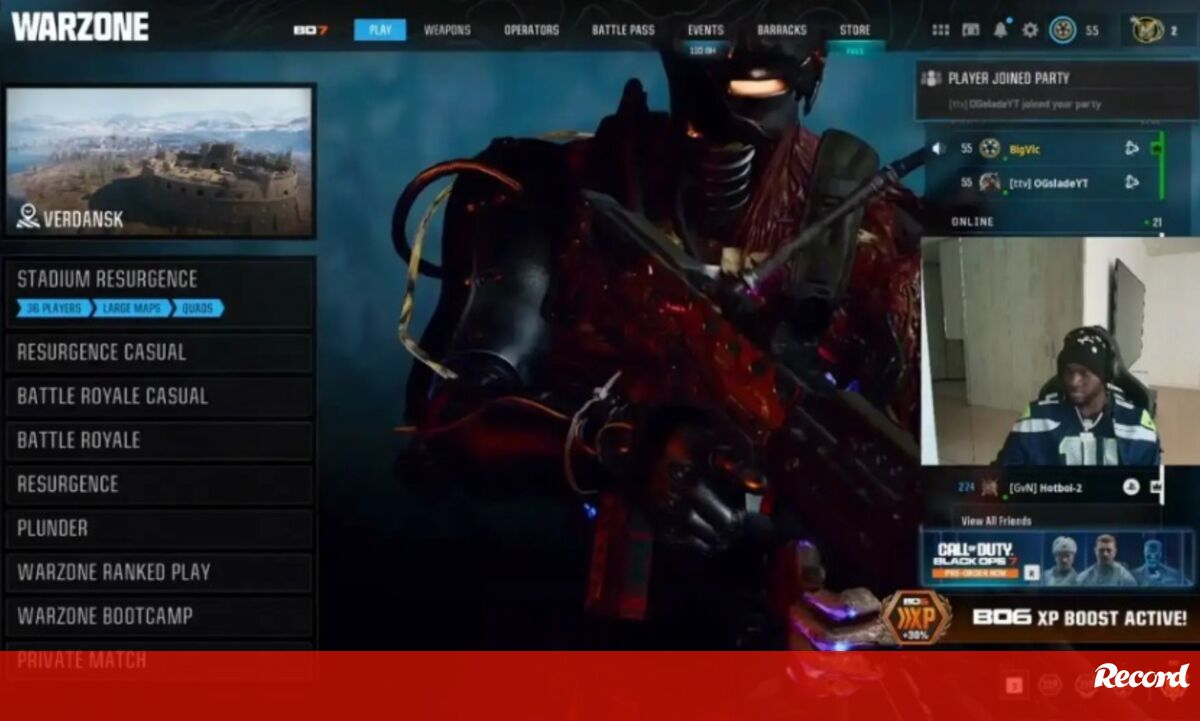
Task: Click the notifications bell icon
Action: (1000, 30)
